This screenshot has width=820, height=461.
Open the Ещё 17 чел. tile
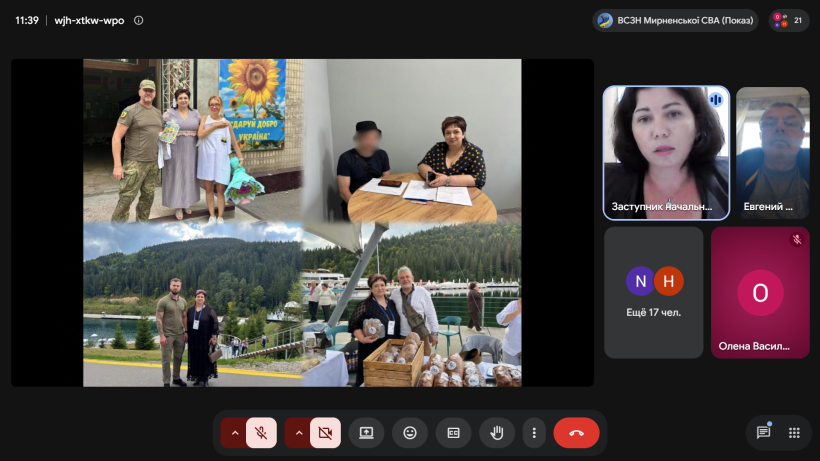pos(654,293)
